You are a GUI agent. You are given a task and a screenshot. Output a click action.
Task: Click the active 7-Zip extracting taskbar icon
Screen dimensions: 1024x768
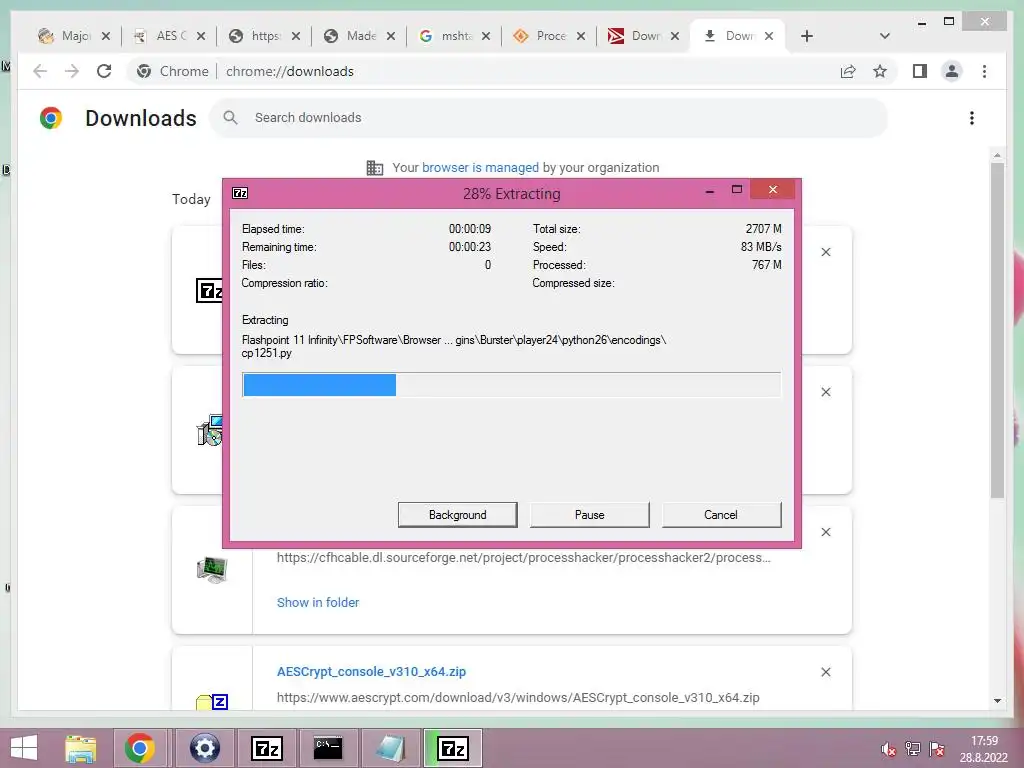pyautogui.click(x=453, y=748)
